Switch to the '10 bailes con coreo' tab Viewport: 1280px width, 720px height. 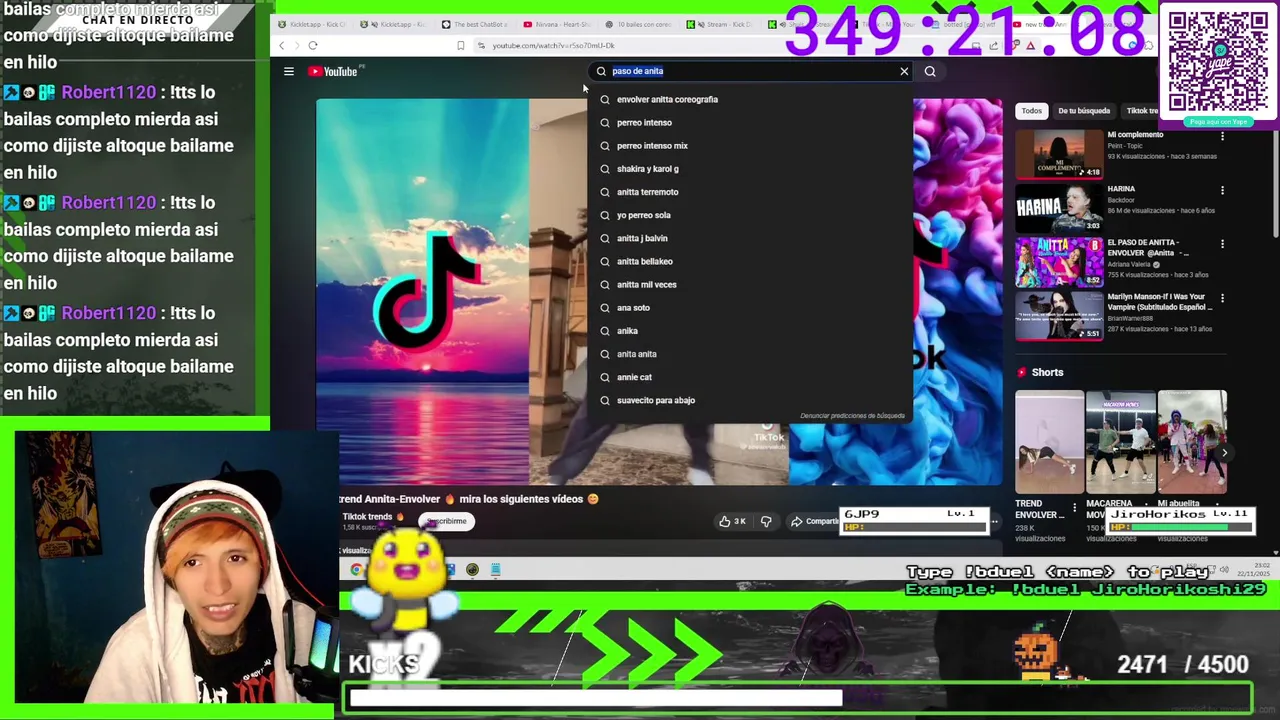(x=638, y=24)
